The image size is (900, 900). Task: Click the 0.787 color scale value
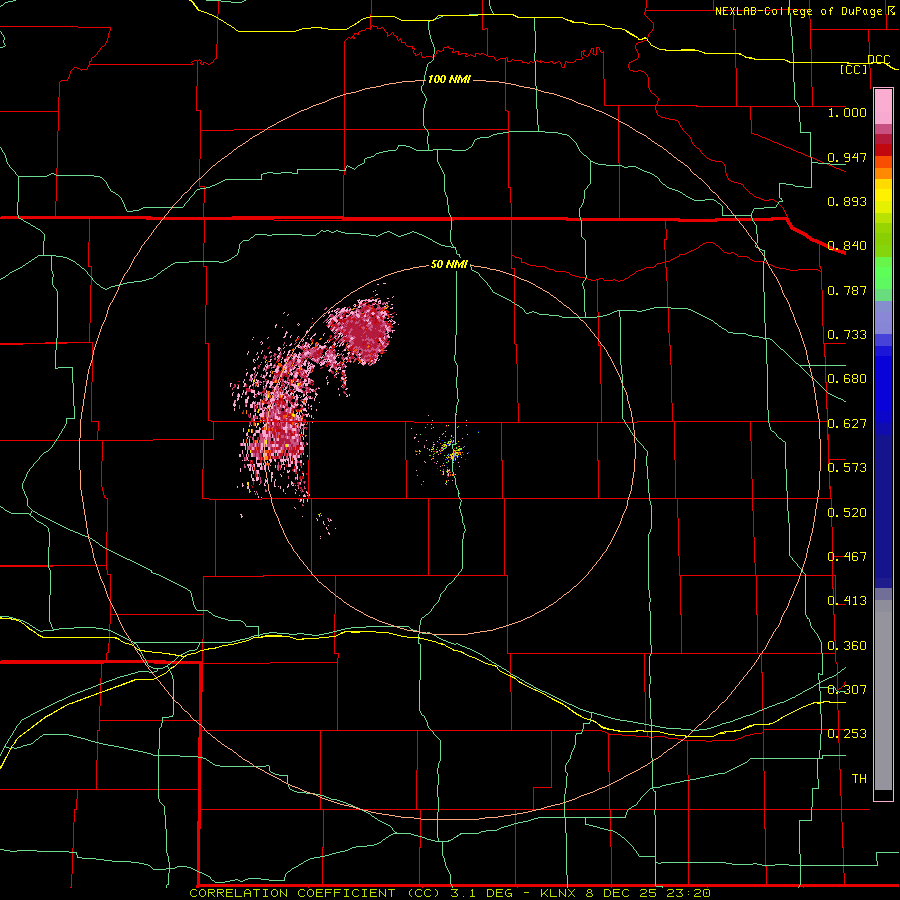[x=847, y=290]
